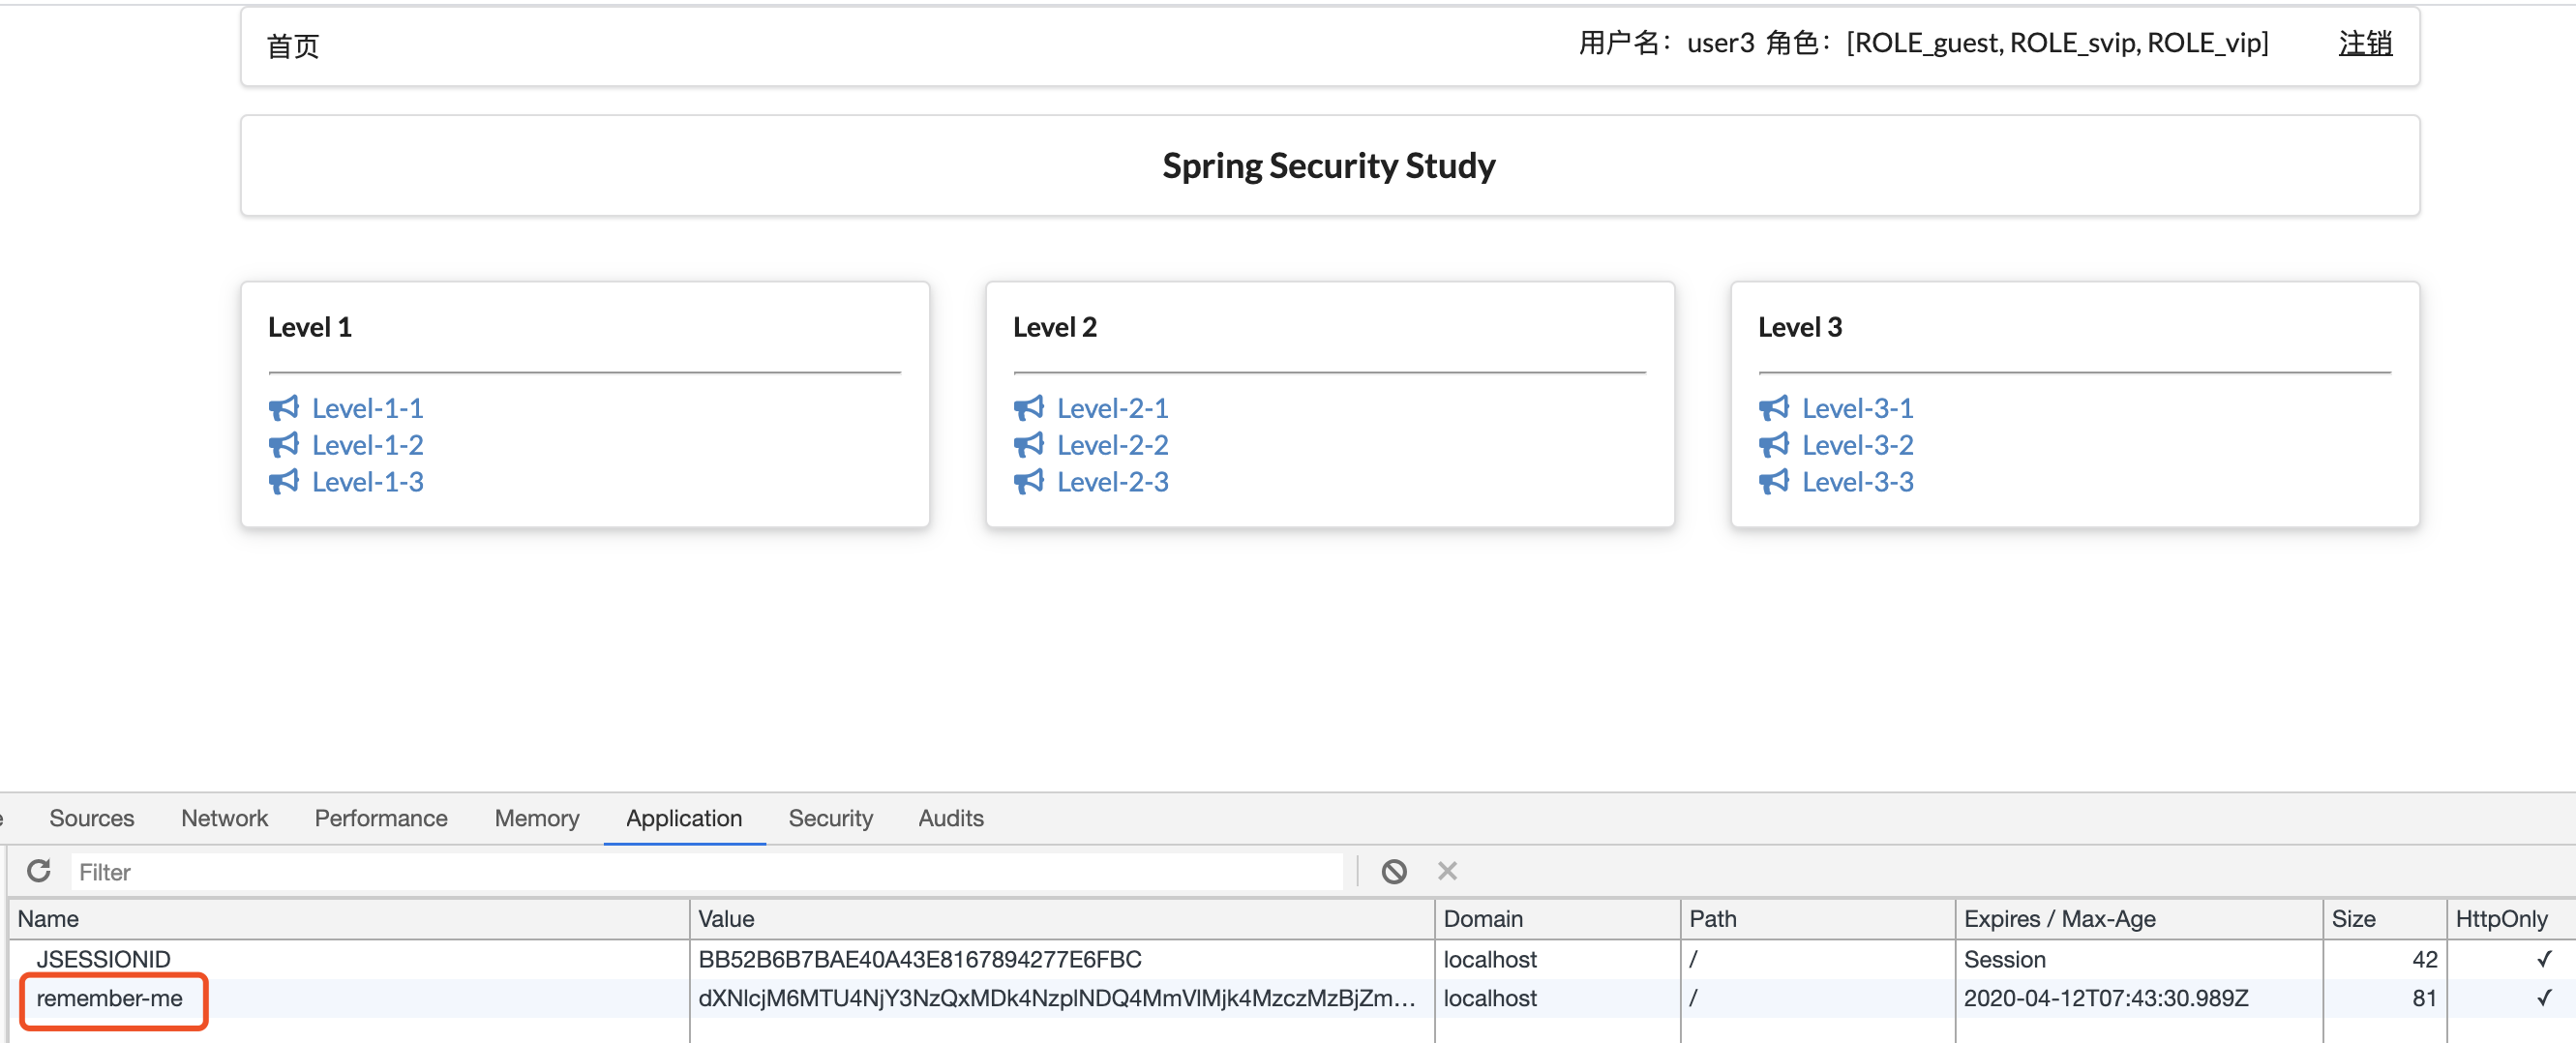Viewport: 2576px width, 1043px height.
Task: Sort cookies by Size column header
Action: pyautogui.click(x=2385, y=919)
